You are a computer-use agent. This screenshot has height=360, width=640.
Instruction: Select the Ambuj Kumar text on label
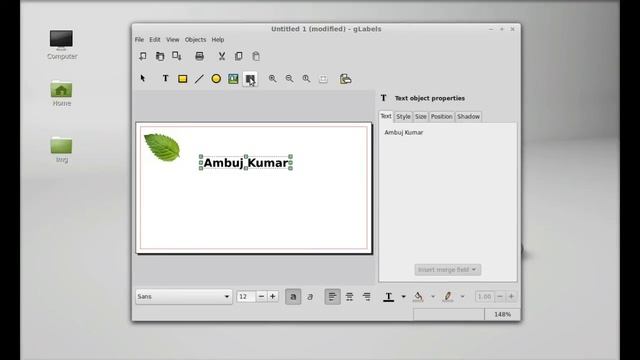point(246,162)
